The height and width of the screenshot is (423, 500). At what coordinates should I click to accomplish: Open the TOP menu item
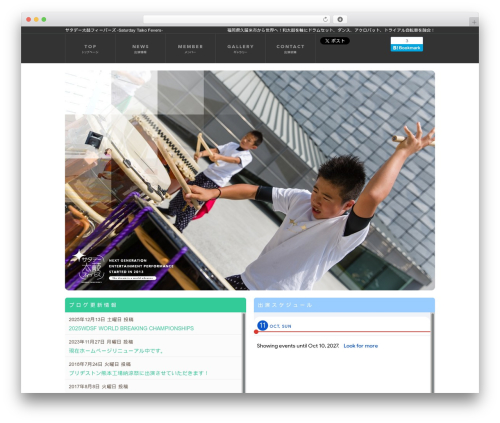click(x=90, y=49)
